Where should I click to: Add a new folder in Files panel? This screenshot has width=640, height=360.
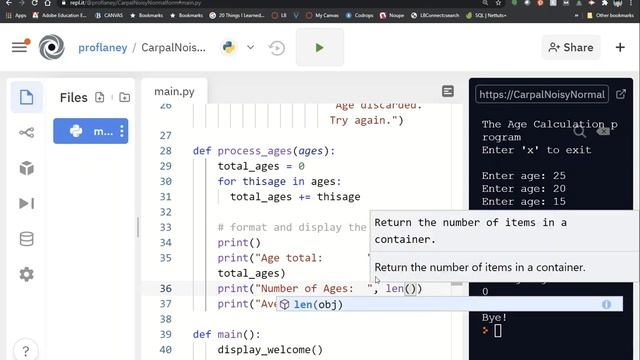(x=124, y=97)
